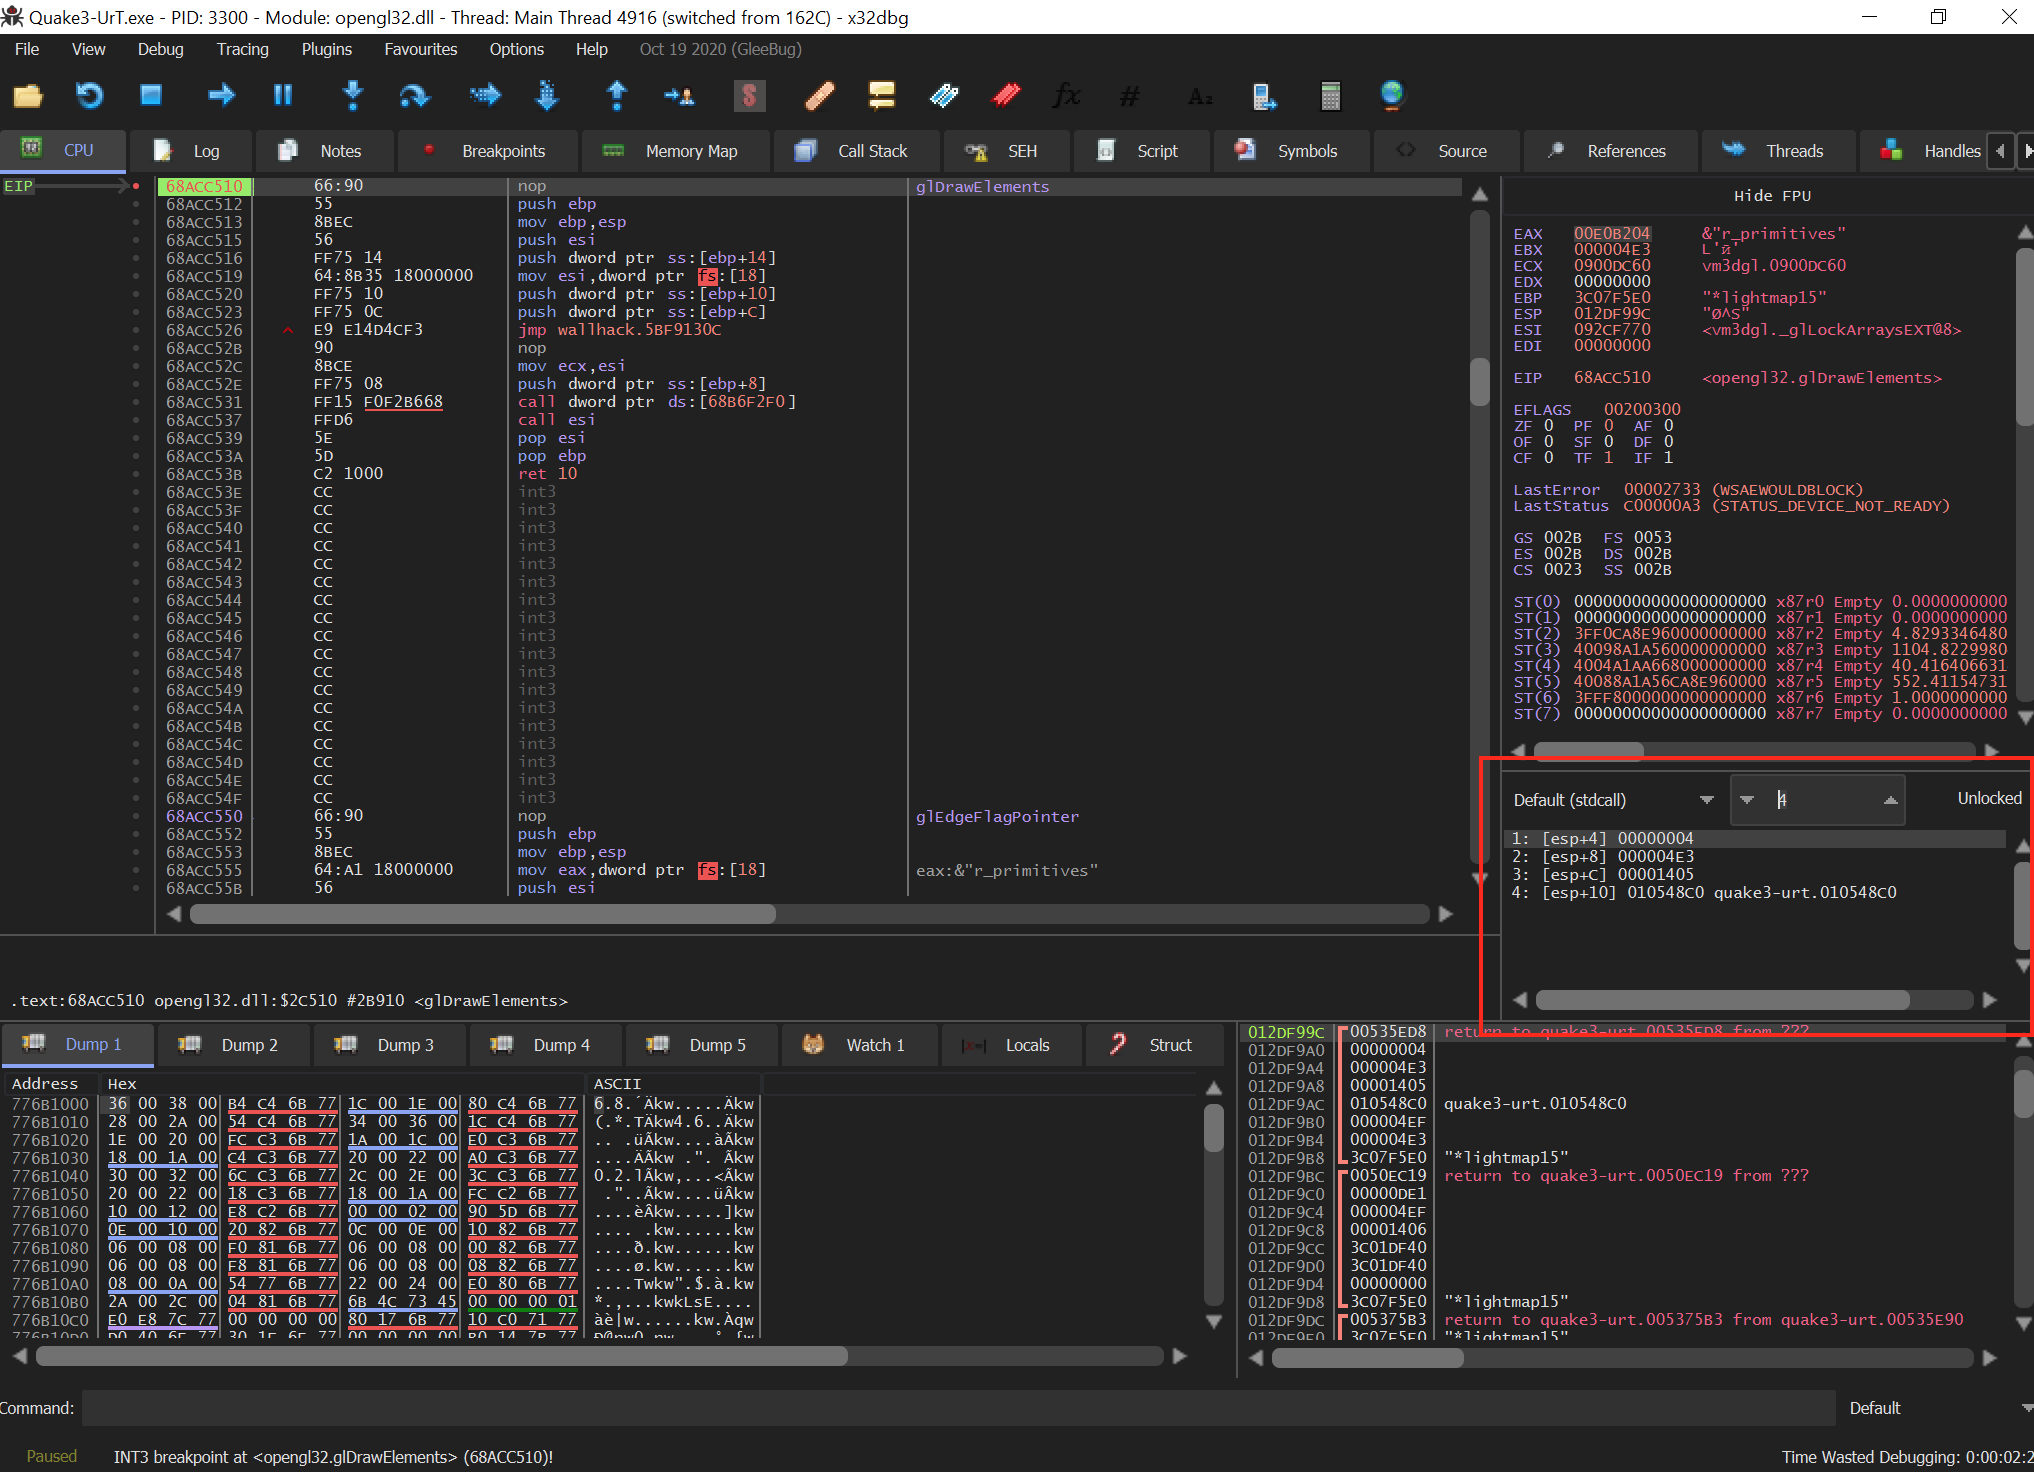Click the Trace Into icon
Image resolution: width=2034 pixels, height=1472 pixels.
click(486, 95)
